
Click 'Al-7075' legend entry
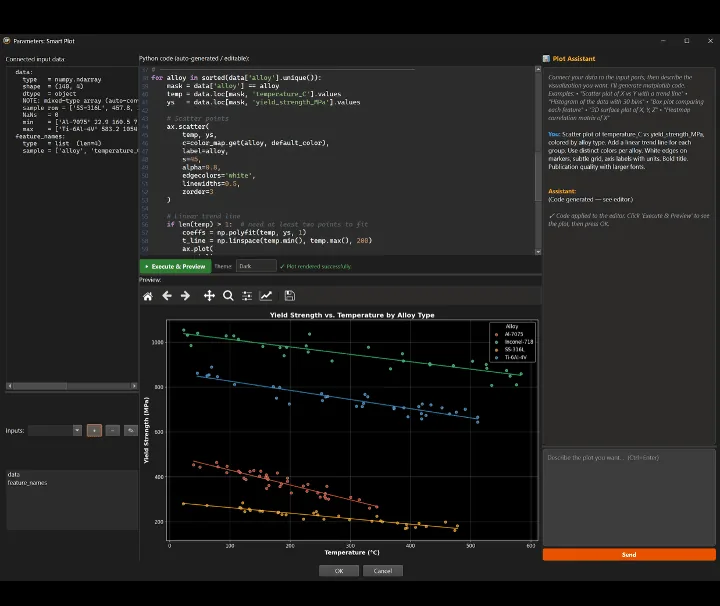coord(514,334)
